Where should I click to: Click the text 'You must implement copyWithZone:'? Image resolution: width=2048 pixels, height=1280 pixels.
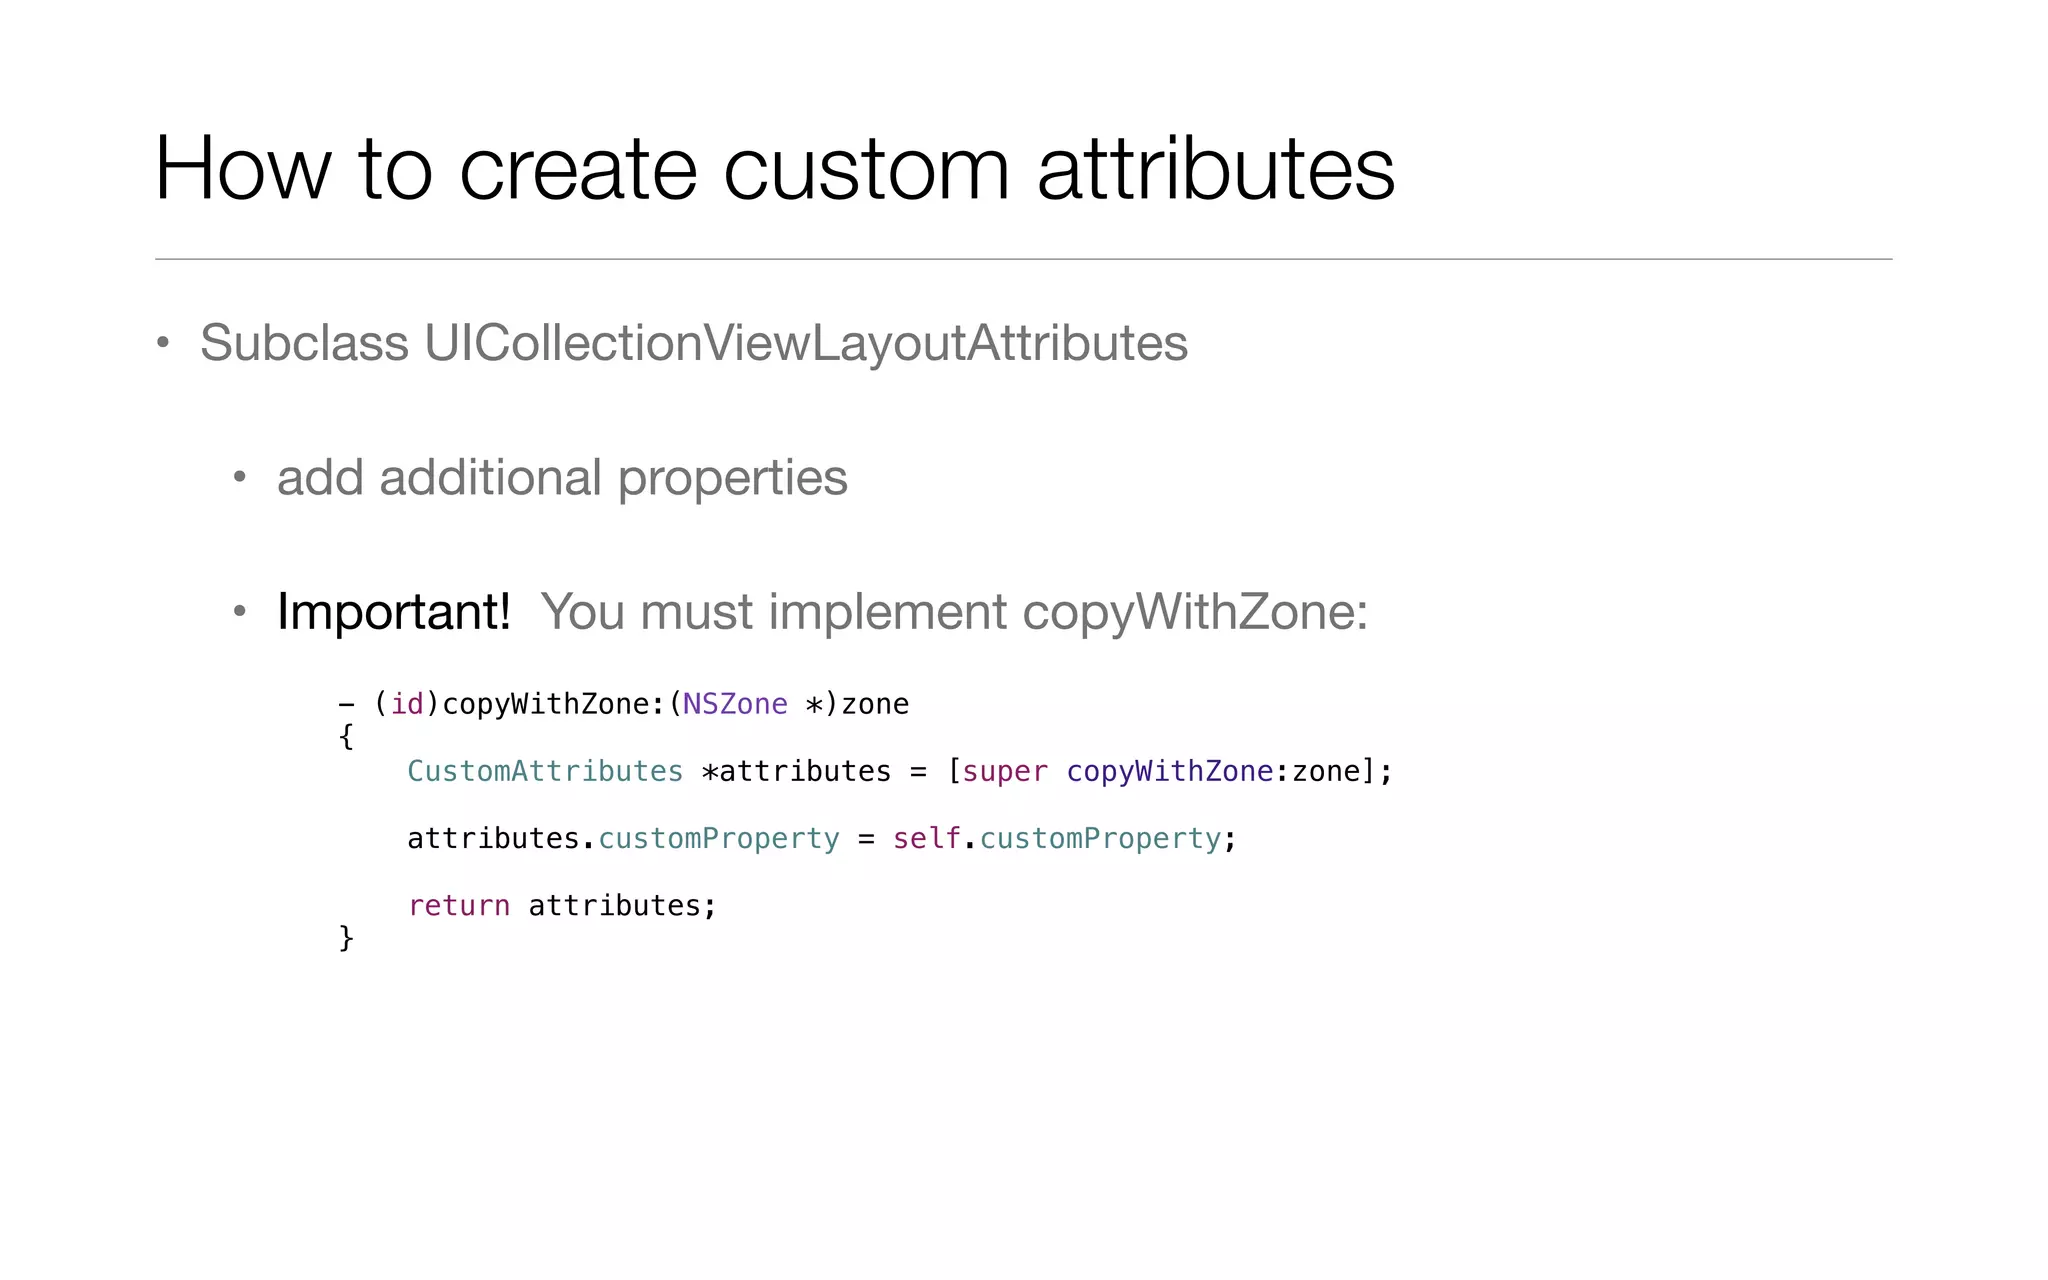click(x=954, y=612)
